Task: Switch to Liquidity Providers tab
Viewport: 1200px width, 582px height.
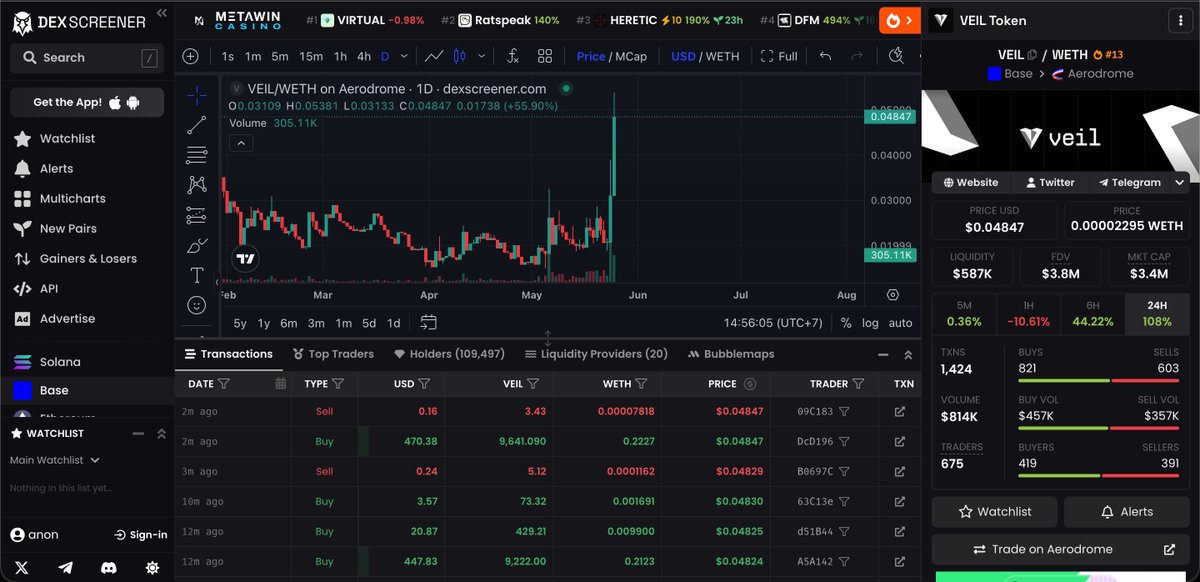Action: tap(596, 354)
